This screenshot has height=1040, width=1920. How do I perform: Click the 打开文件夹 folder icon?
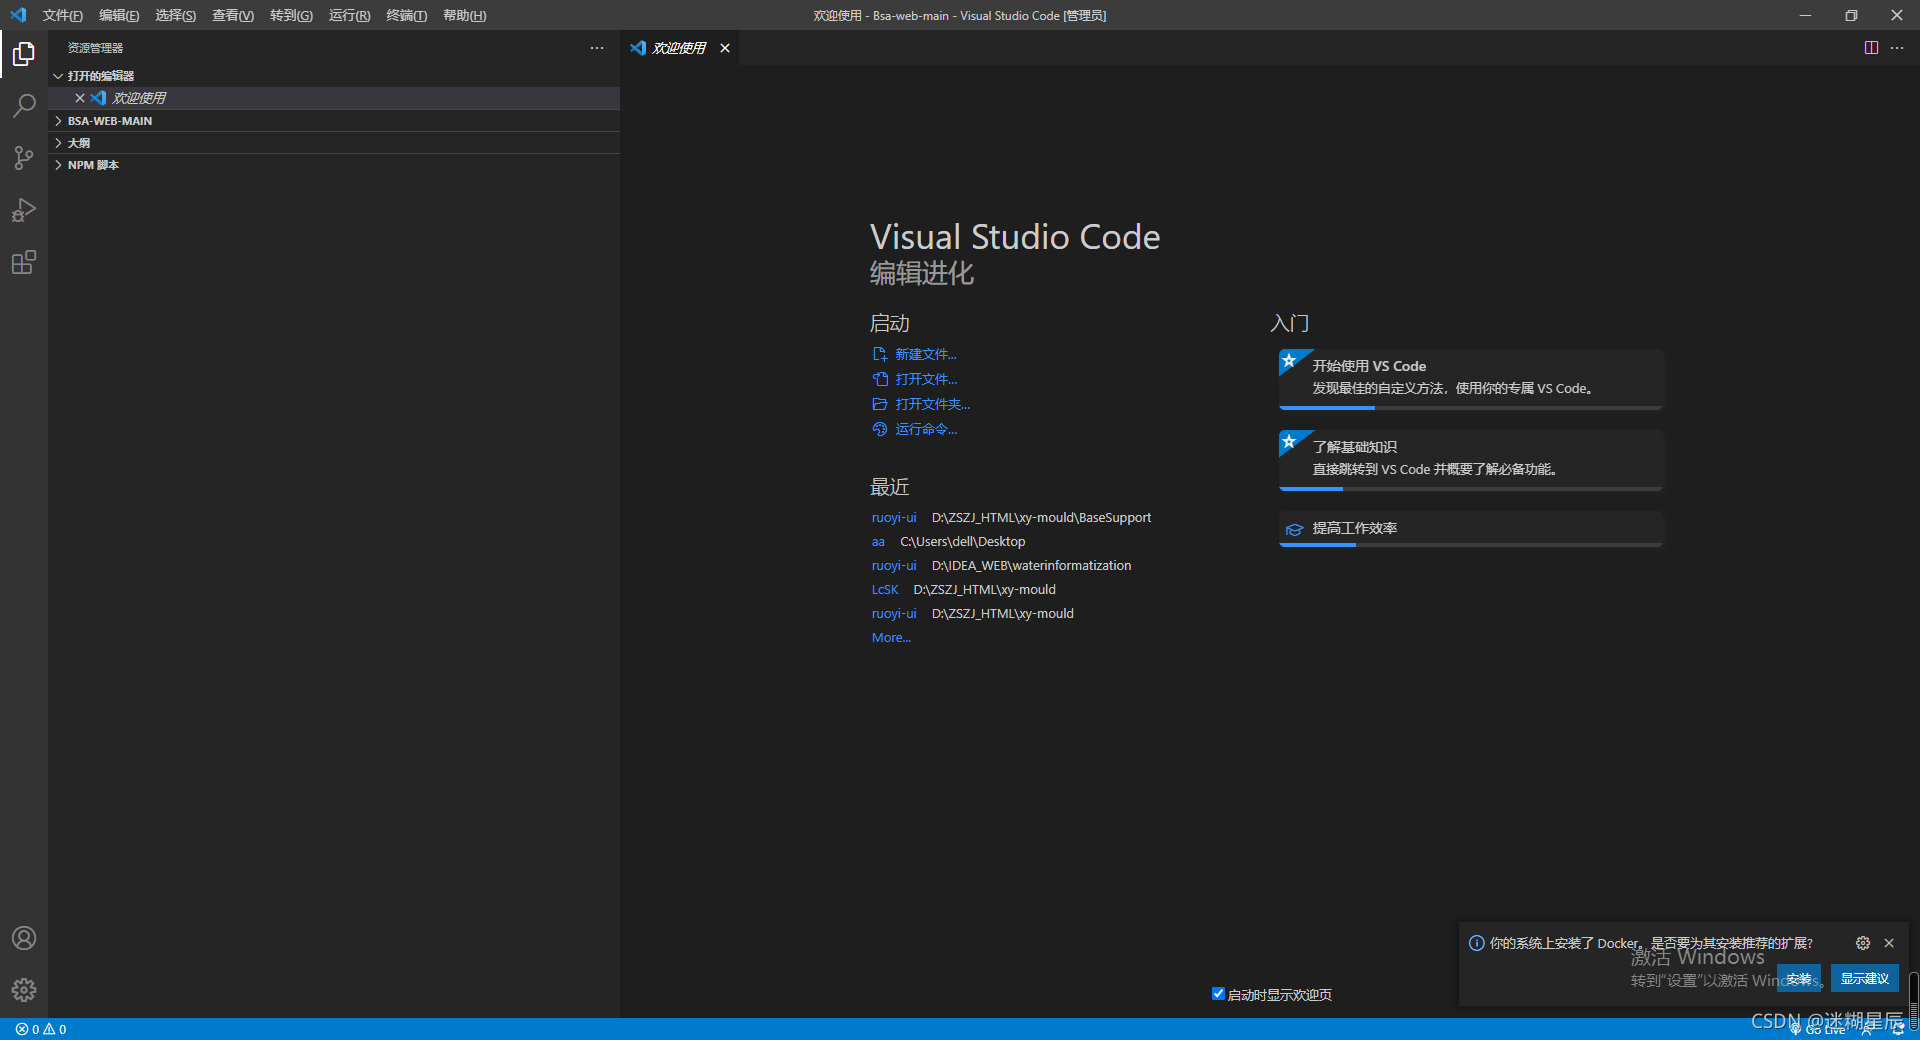[880, 404]
